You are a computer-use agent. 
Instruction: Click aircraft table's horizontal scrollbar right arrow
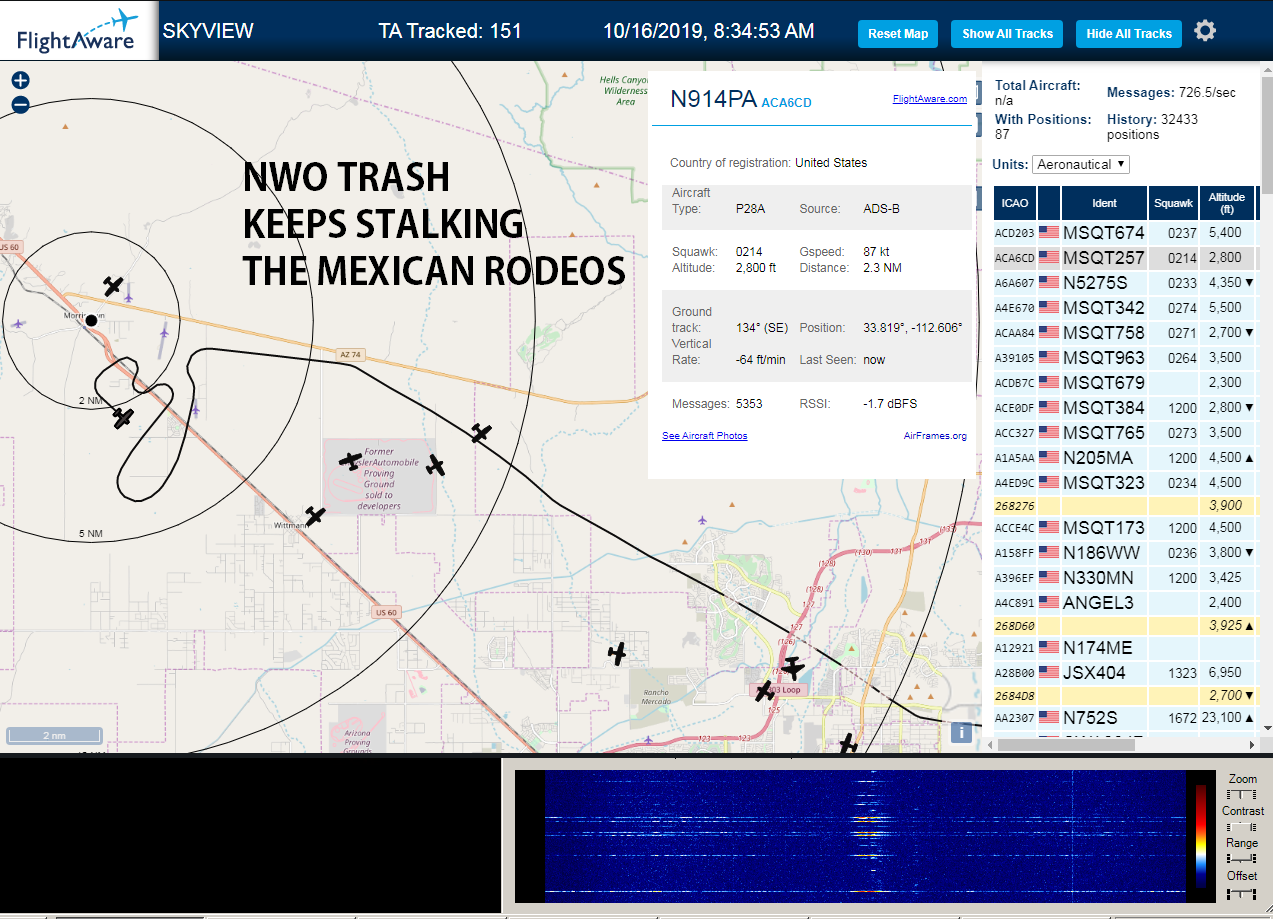(1253, 745)
